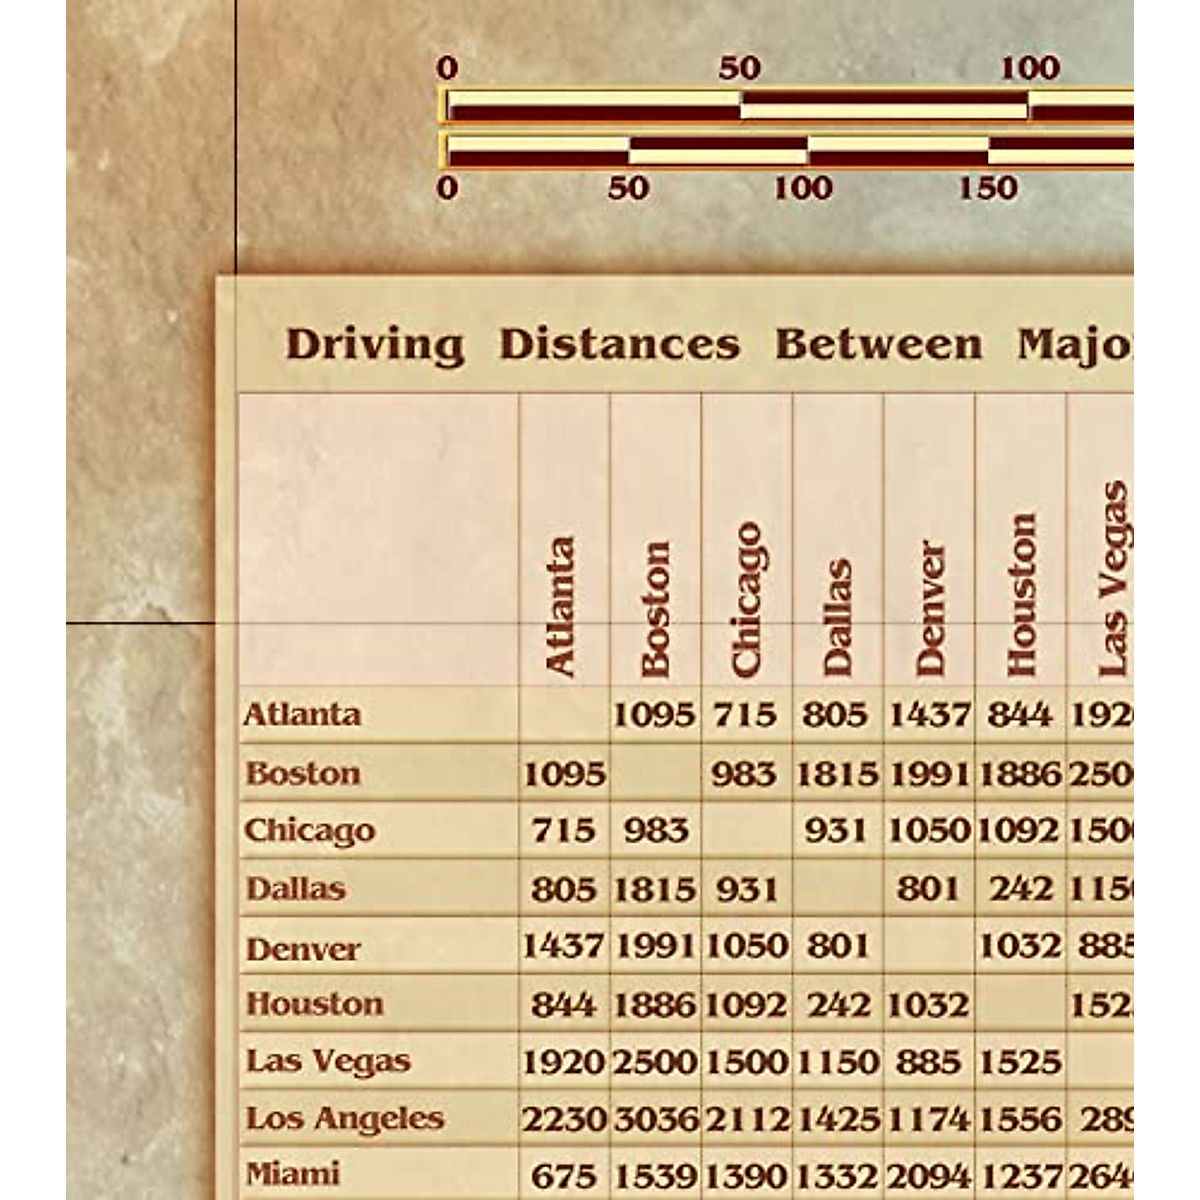Click Las Vegas to Denver value 885
Screen dimensions: 1200x1200
coord(929,1062)
